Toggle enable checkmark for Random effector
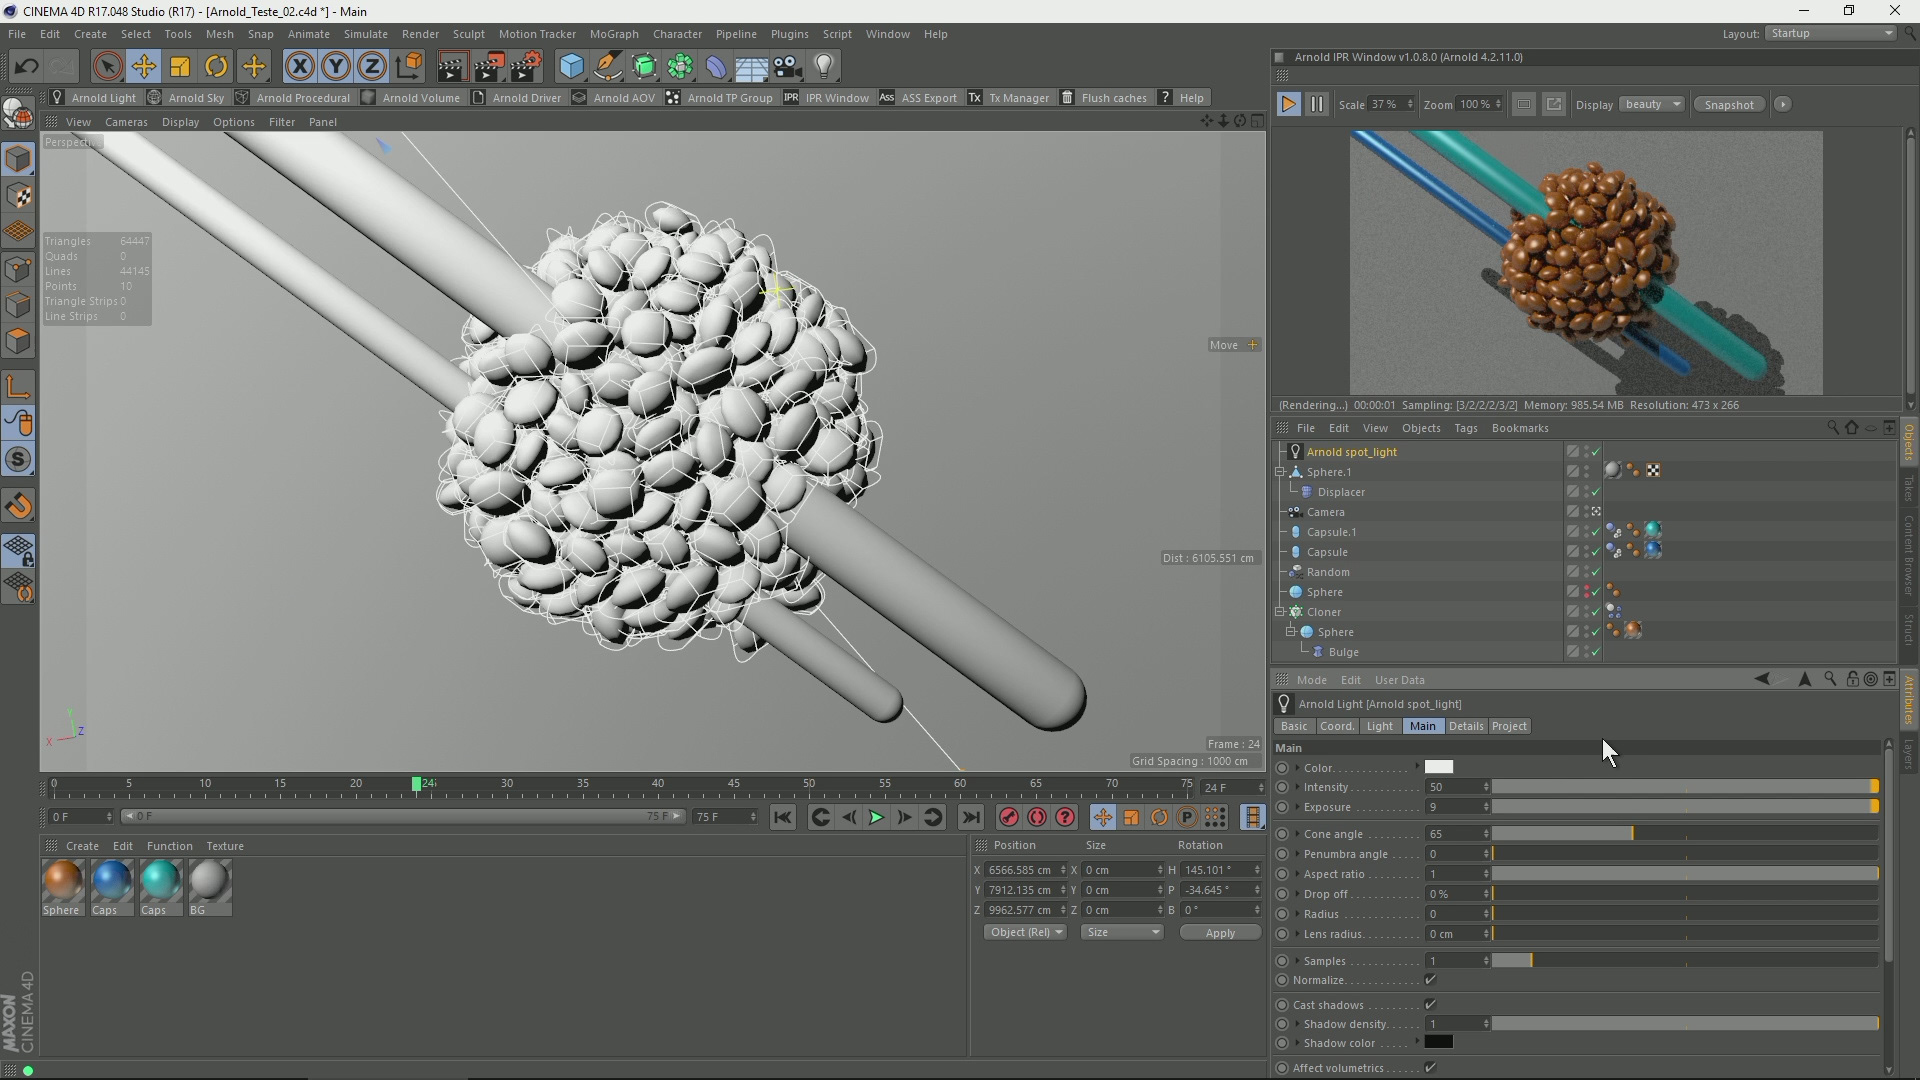 pos(1596,572)
